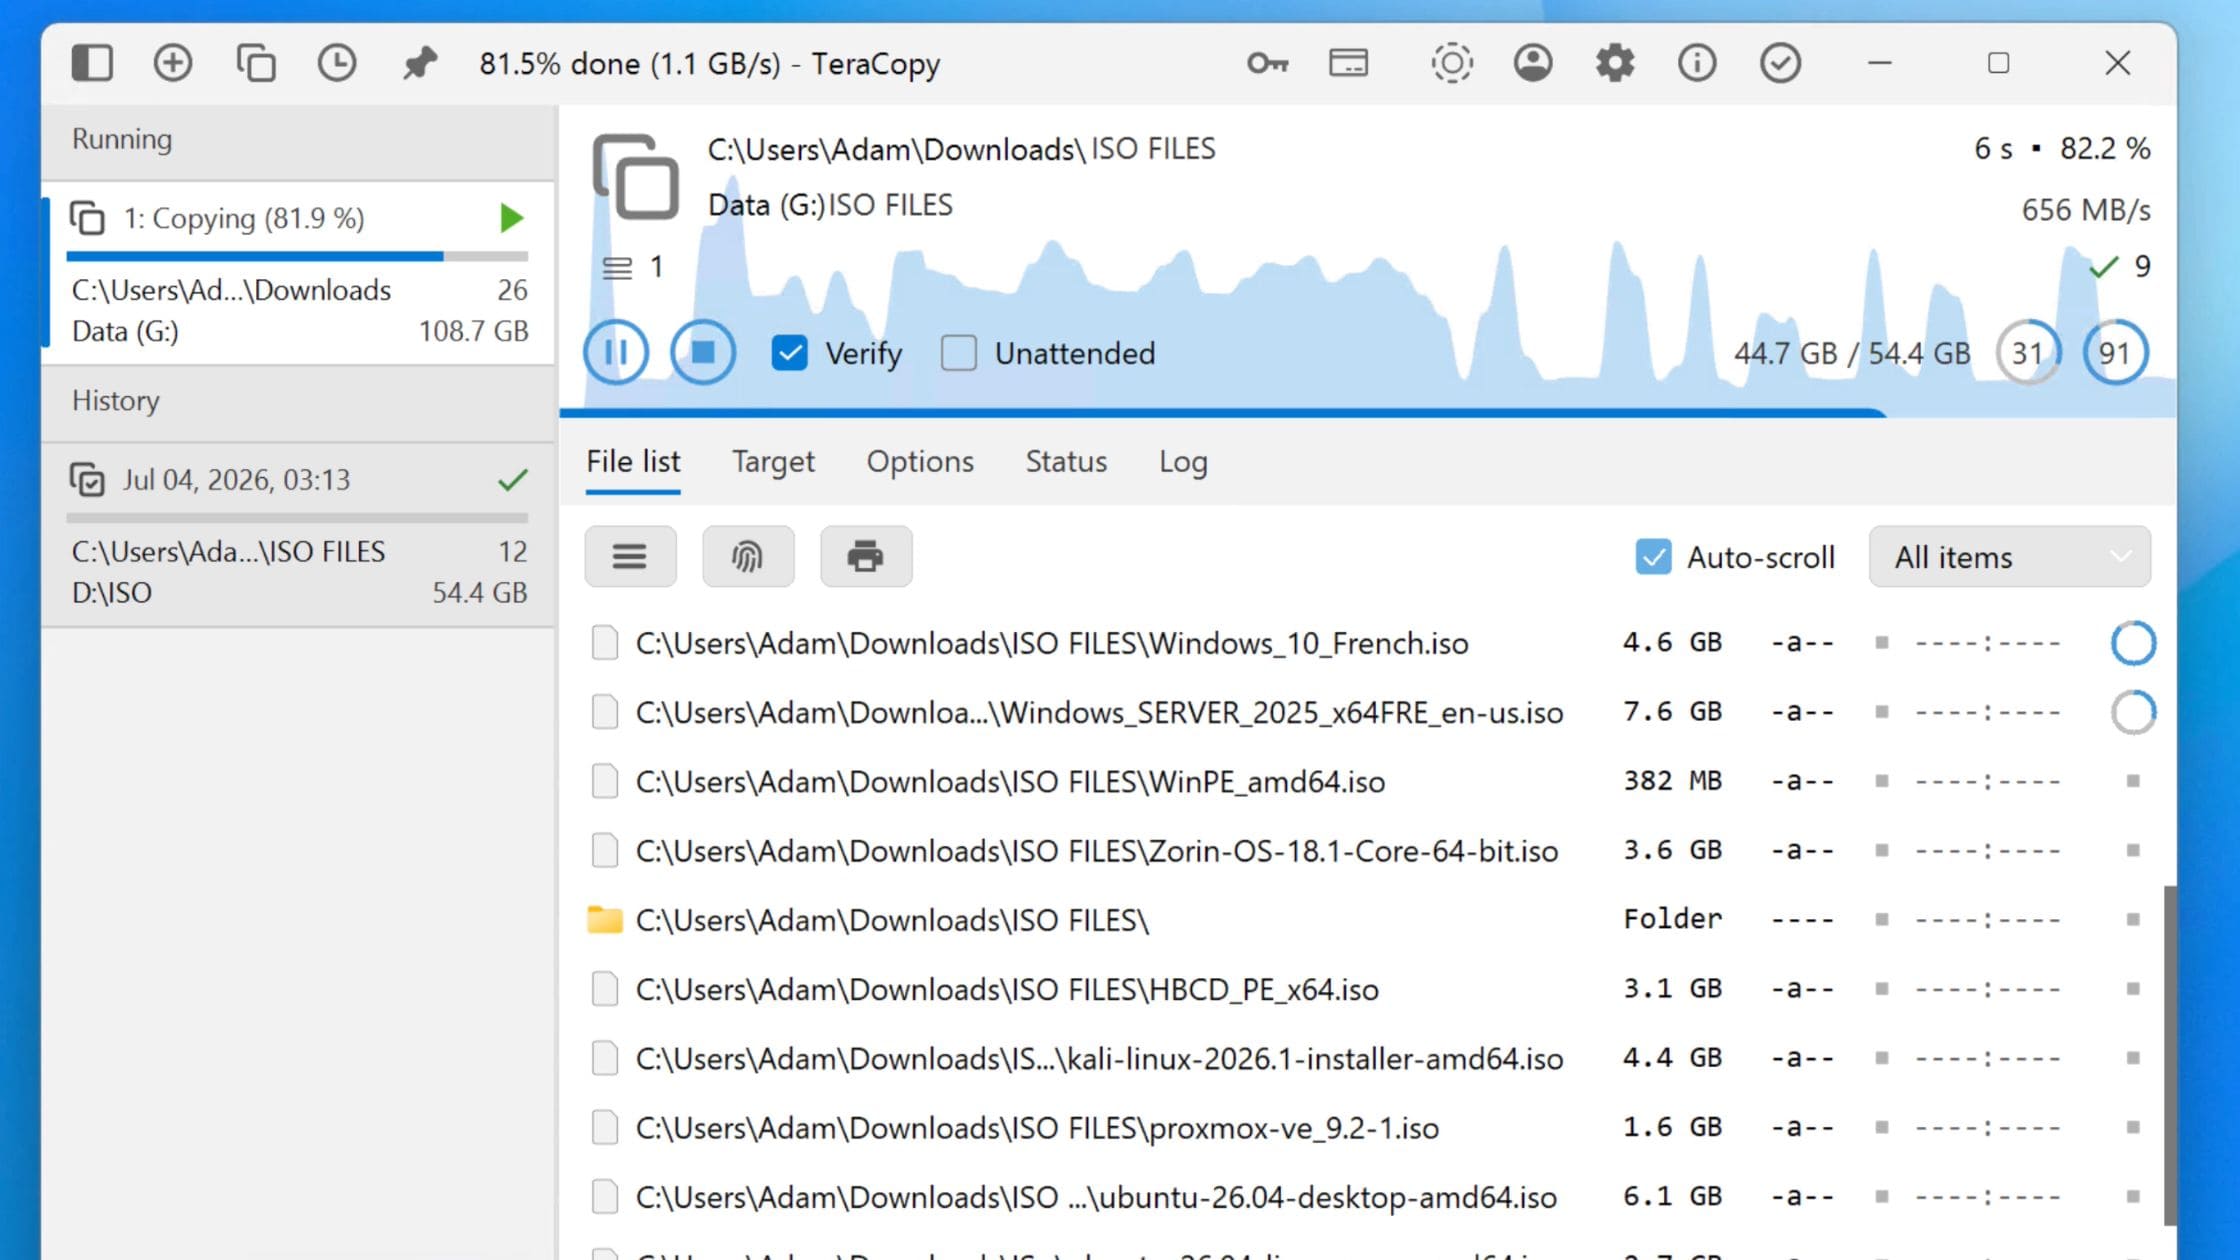Image resolution: width=2240 pixels, height=1260 pixels.
Task: Click the info circle icon
Action: click(1697, 63)
